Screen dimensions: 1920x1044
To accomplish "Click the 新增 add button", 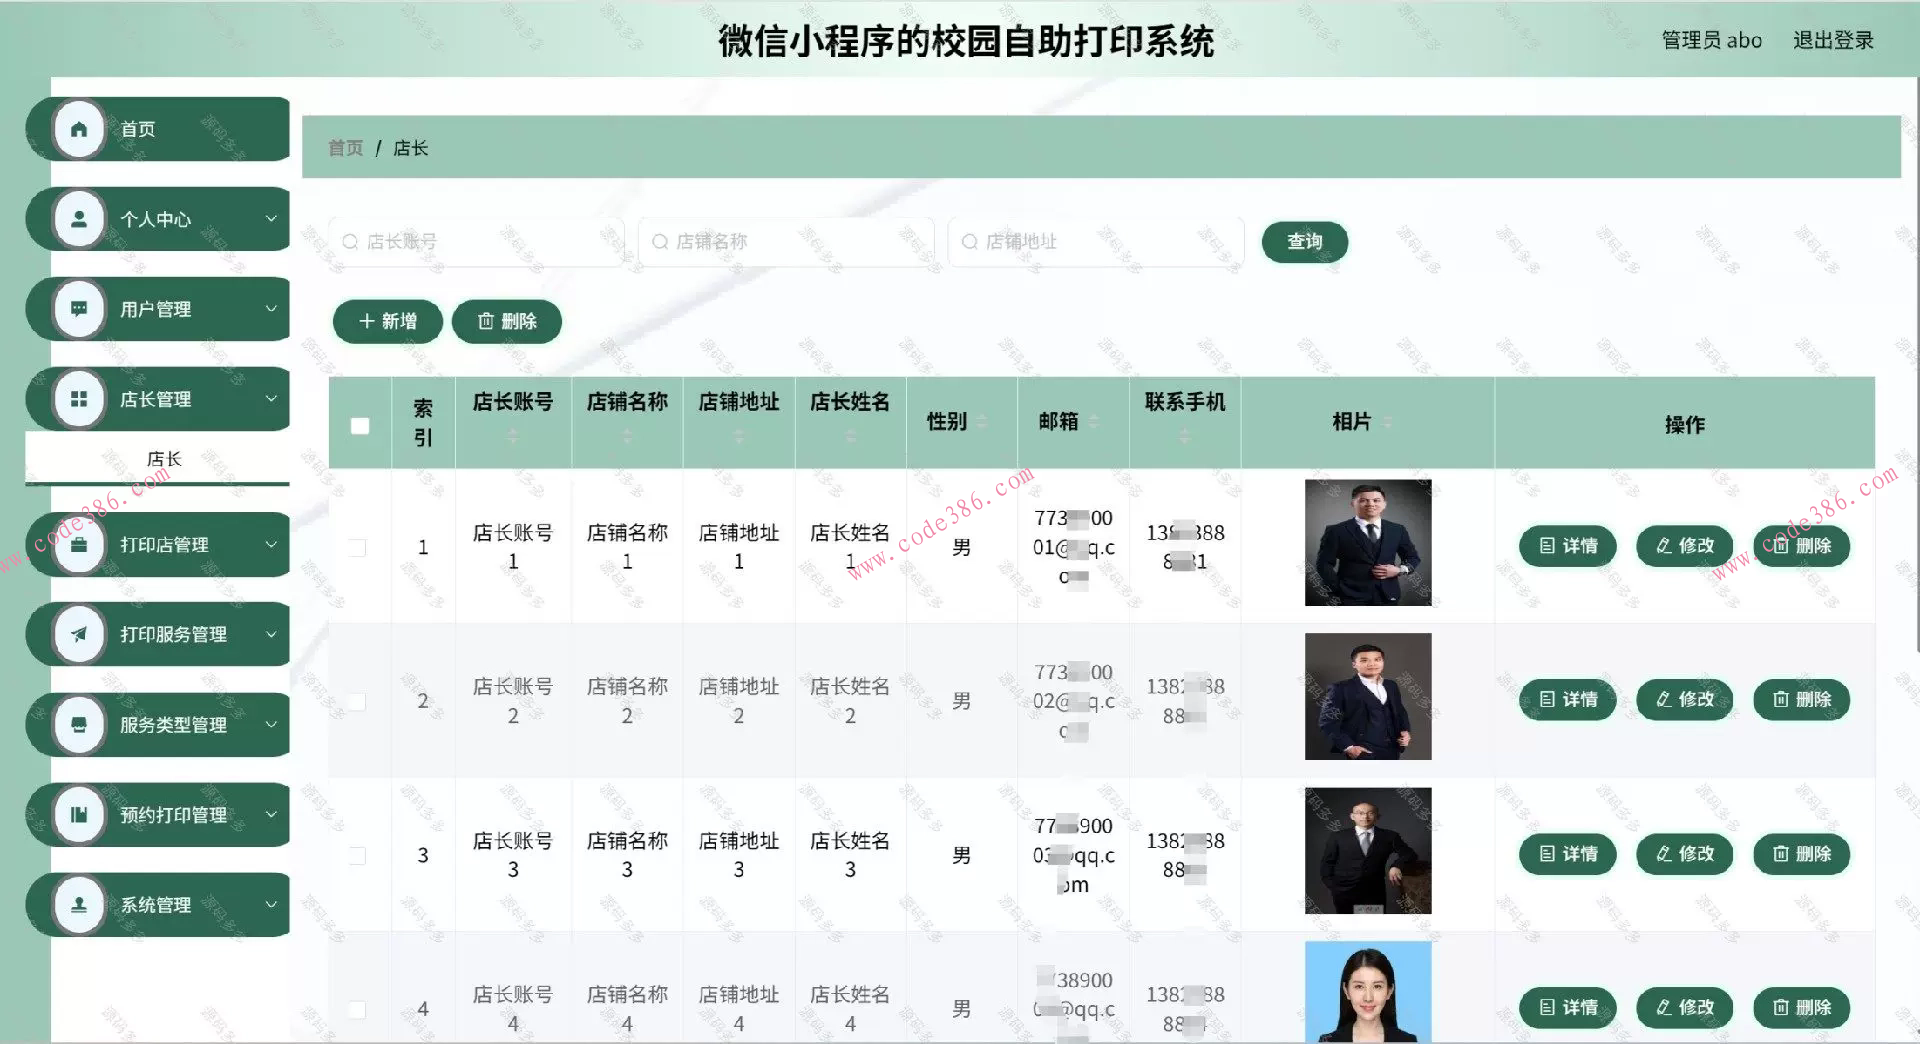I will pos(387,321).
